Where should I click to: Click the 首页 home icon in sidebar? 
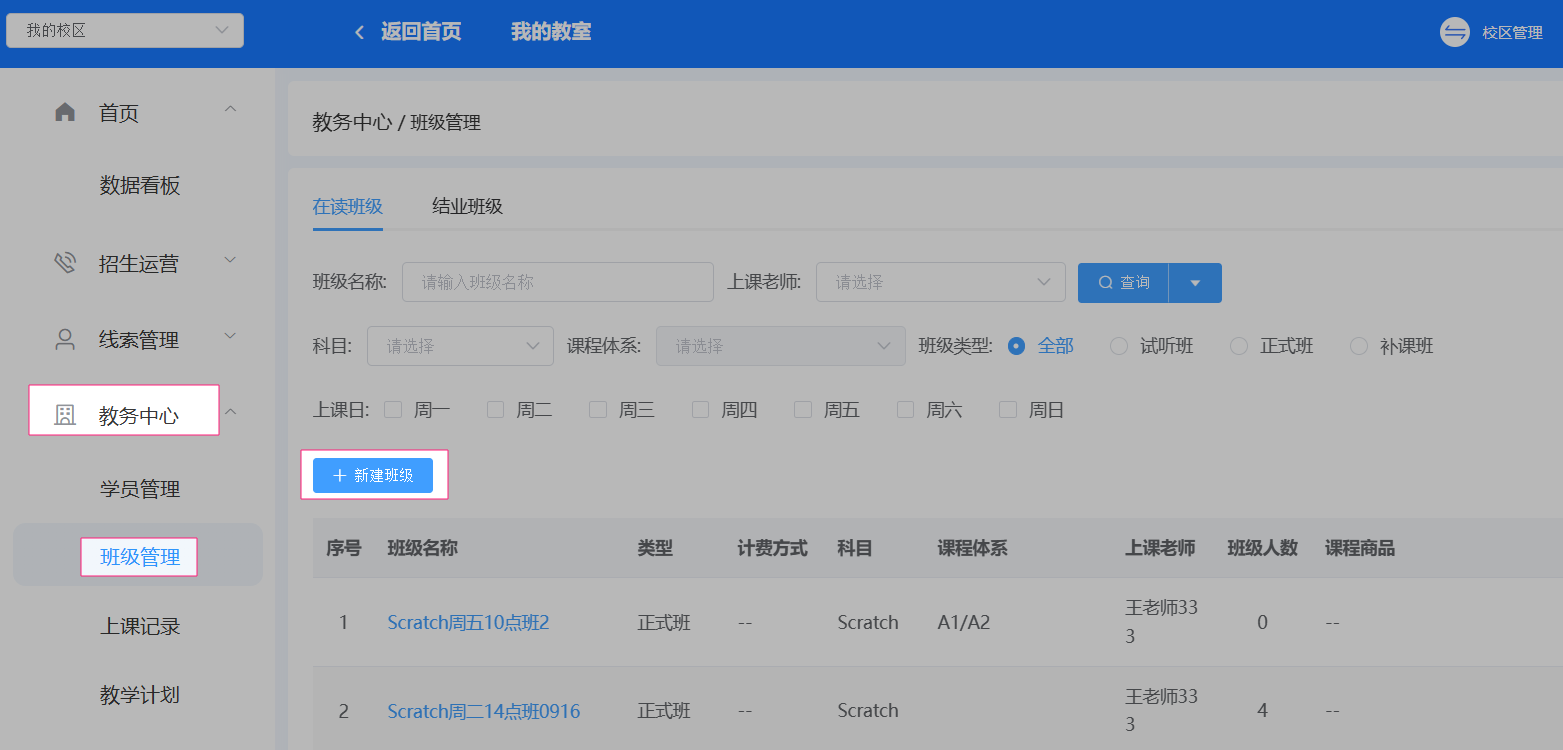pos(64,112)
